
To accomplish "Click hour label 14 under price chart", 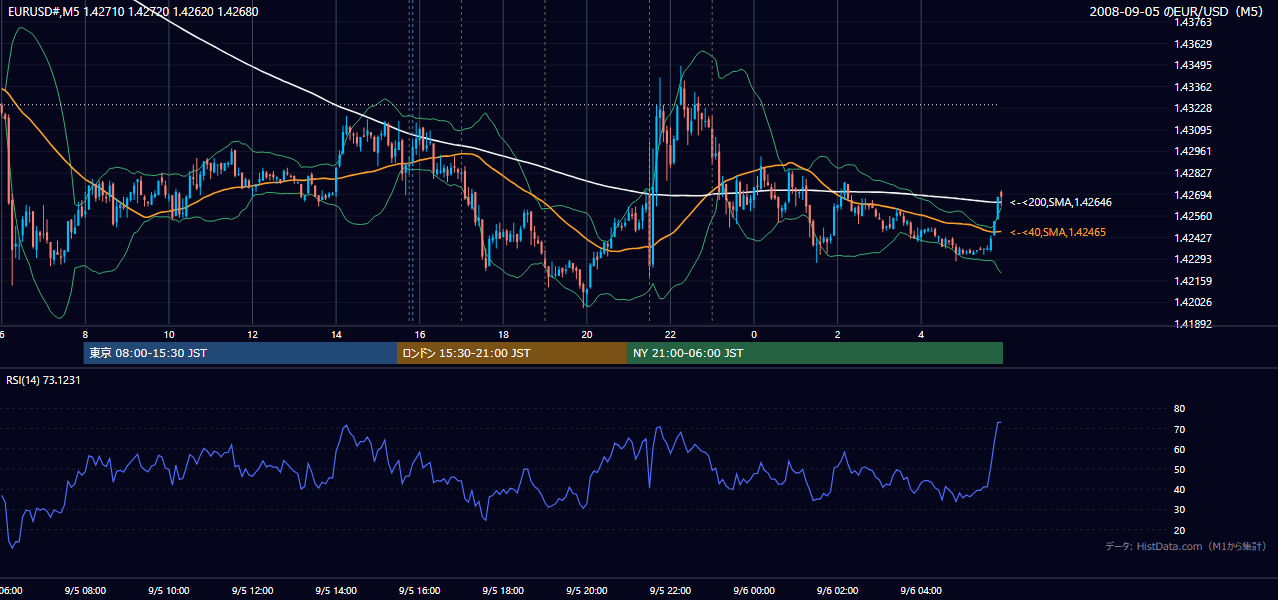I will [x=336, y=334].
